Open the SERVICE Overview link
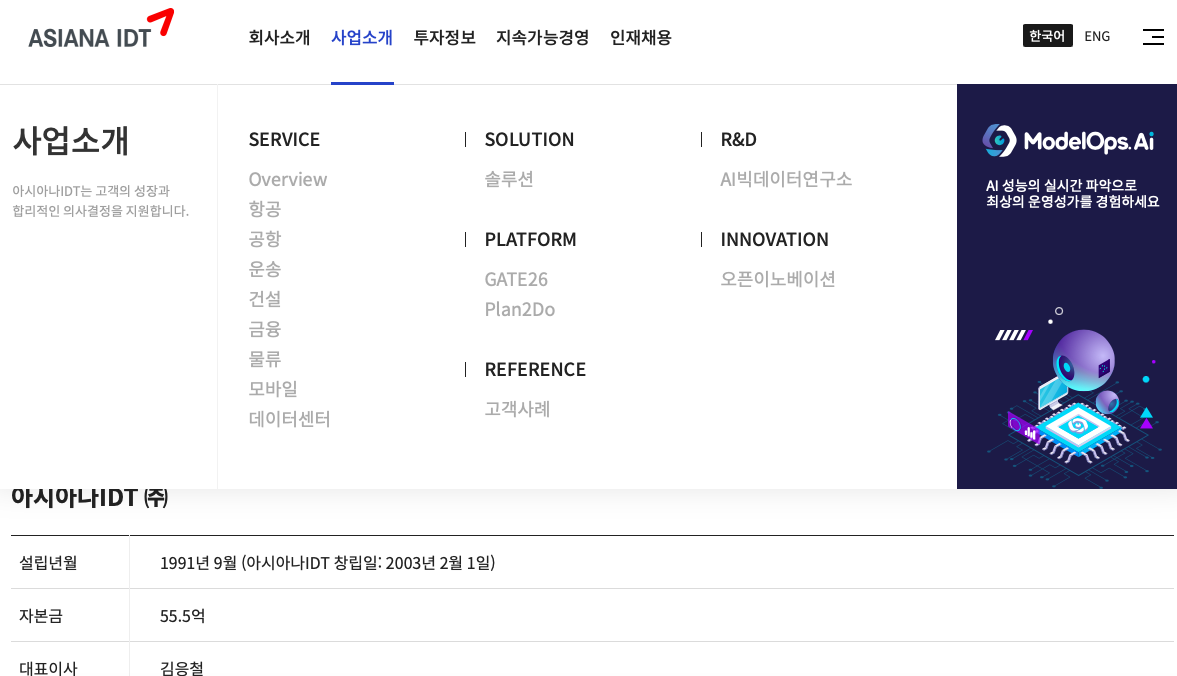 pos(287,179)
